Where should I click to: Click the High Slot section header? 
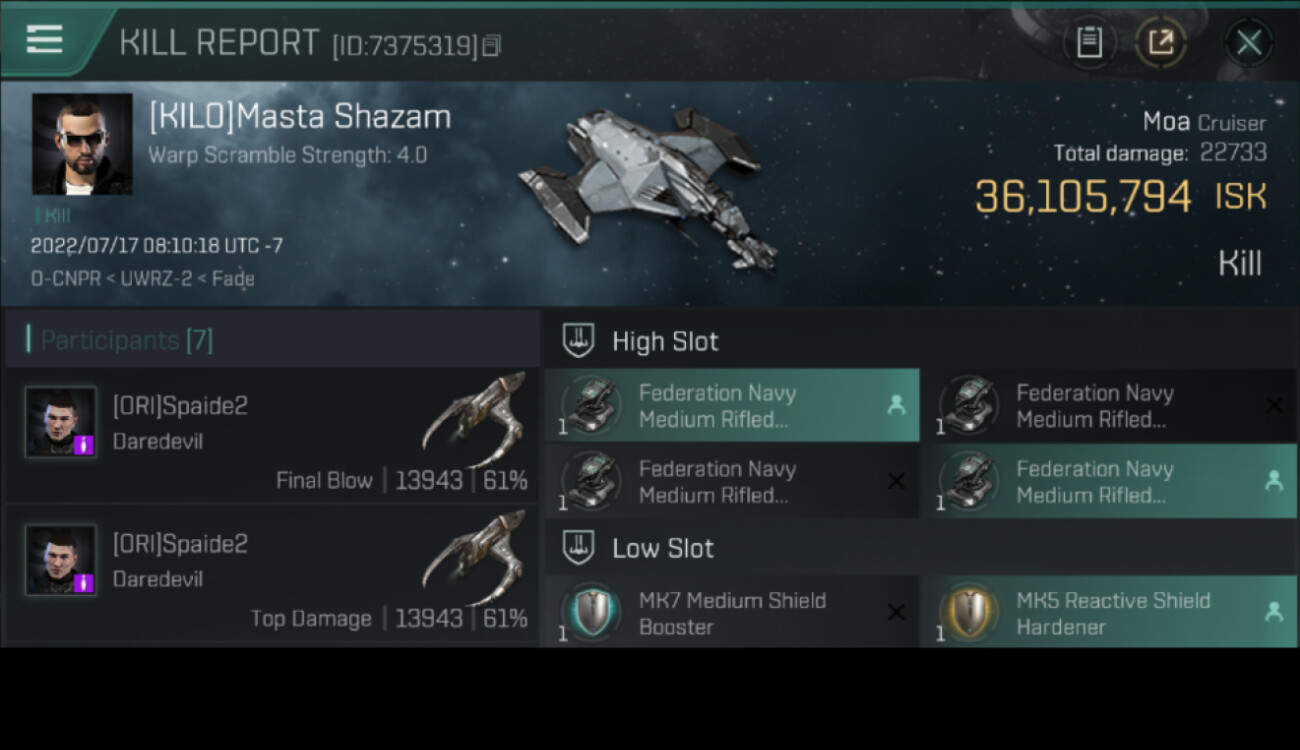click(x=665, y=341)
